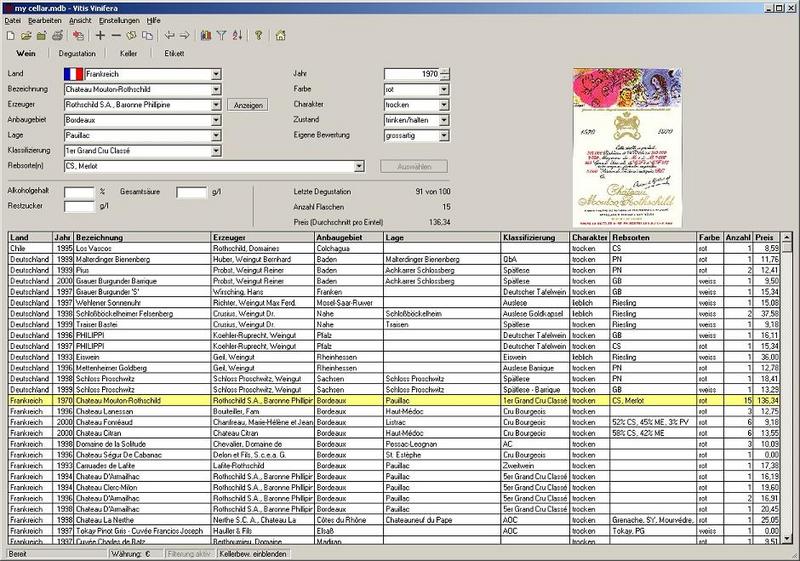Click Filterung aktiv in status bar
This screenshot has height=561, width=800.
189,554
